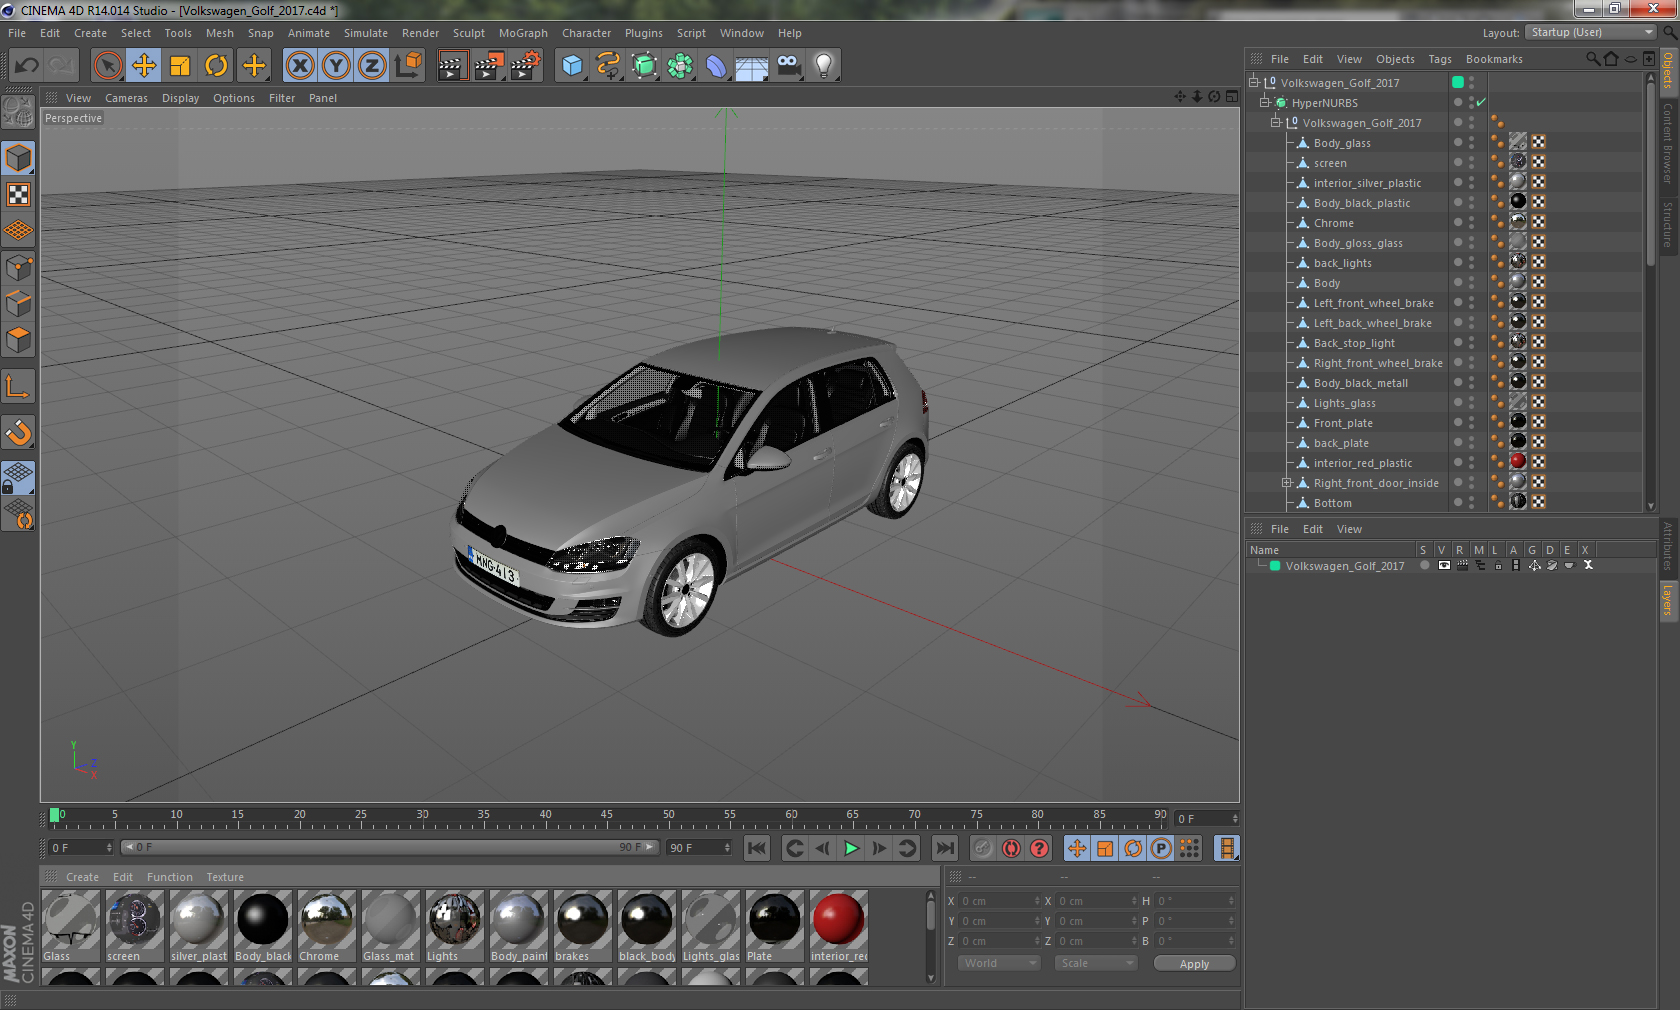Toggle layer Volkswagen_Golf_2017 view visibility icon
The width and height of the screenshot is (1680, 1010).
pyautogui.click(x=1444, y=565)
